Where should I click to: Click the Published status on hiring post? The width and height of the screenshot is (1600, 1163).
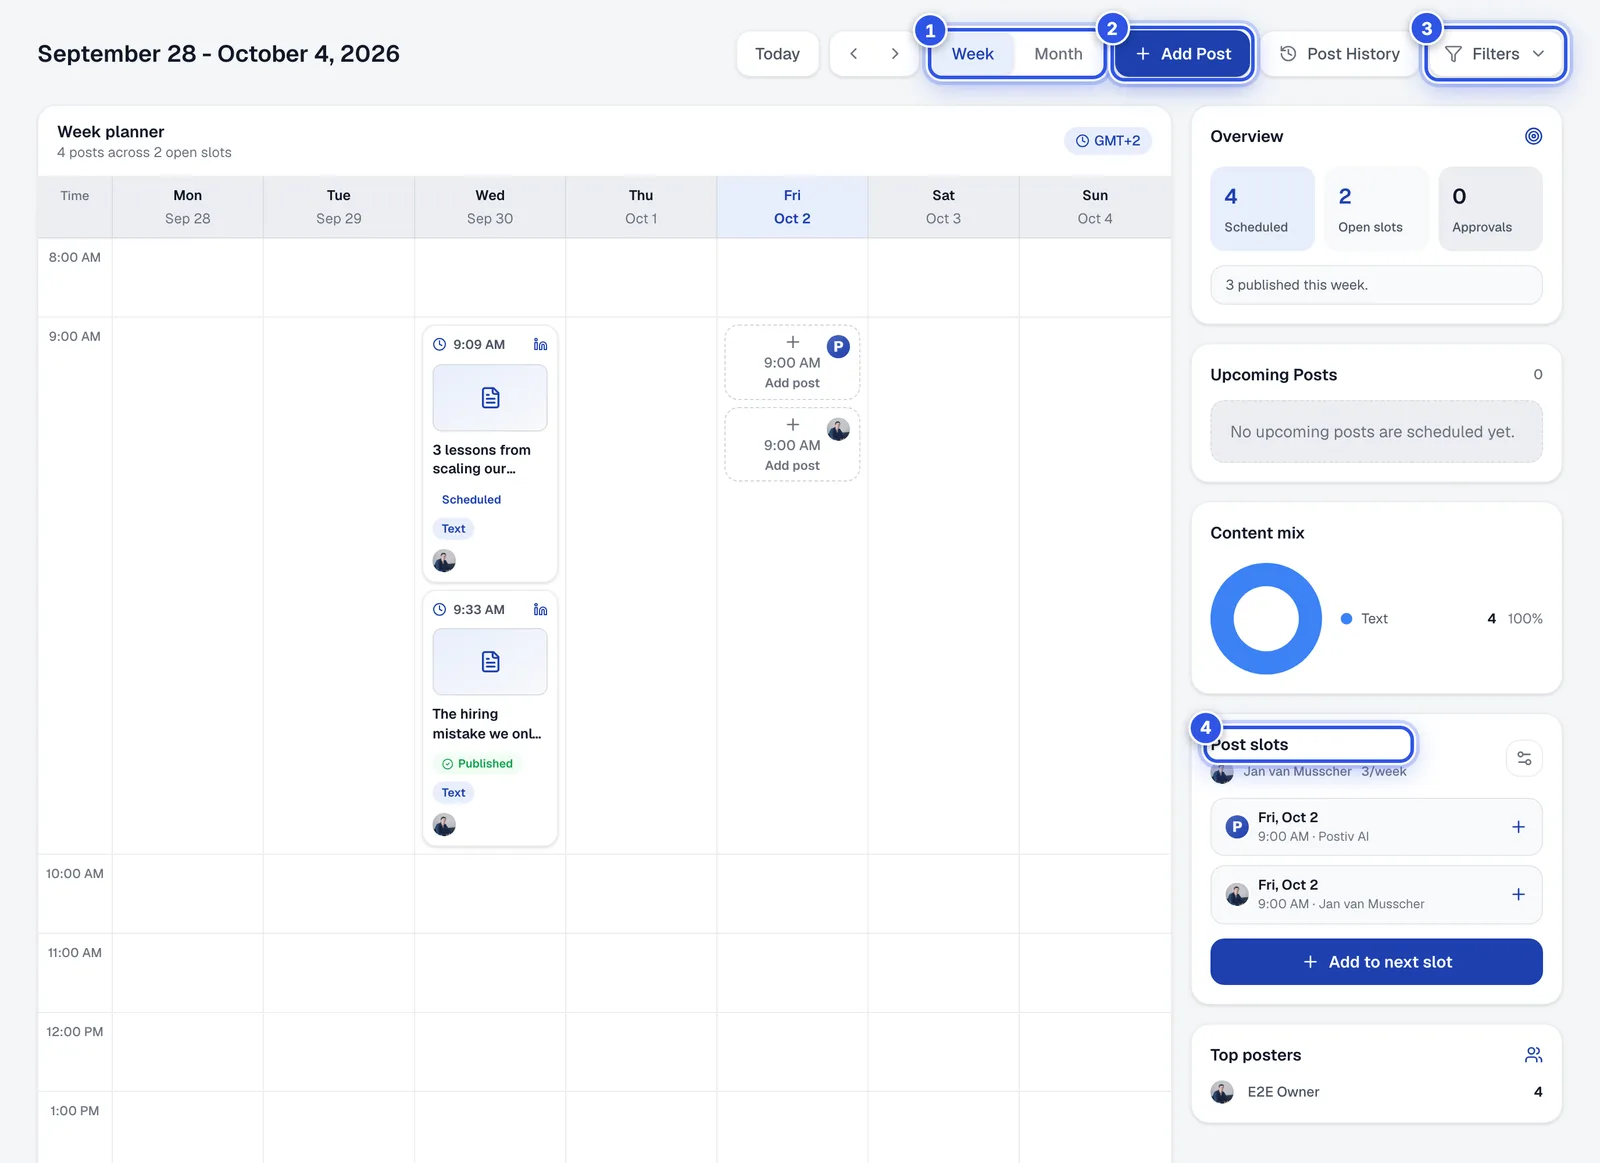pos(477,764)
